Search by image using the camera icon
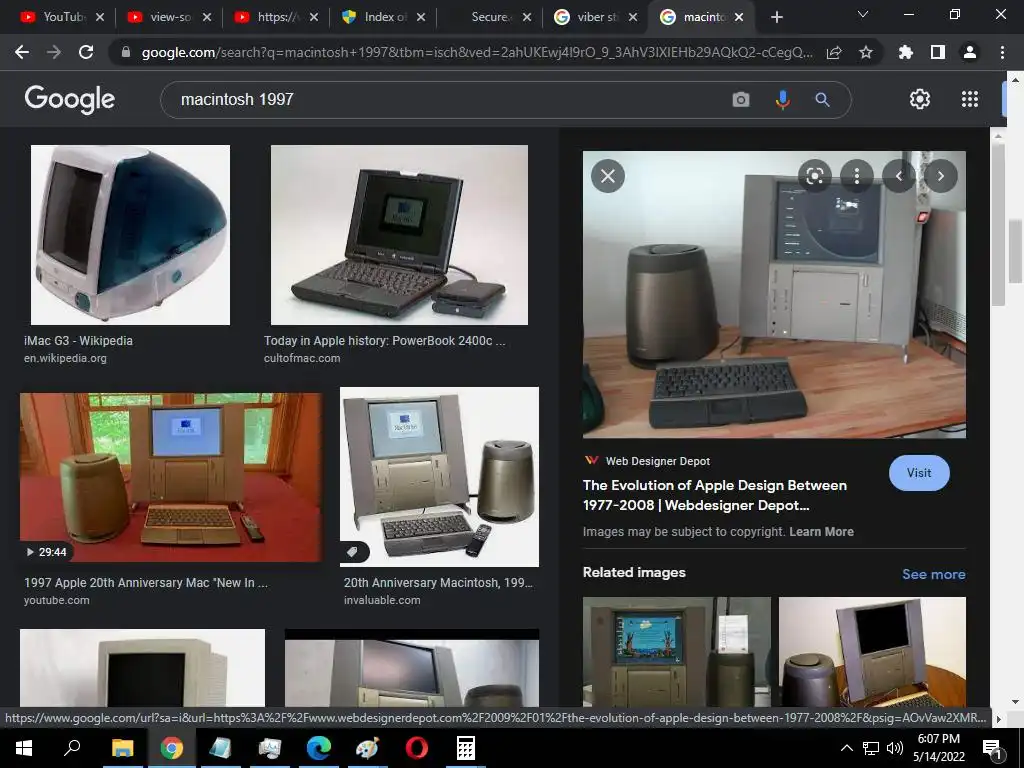Viewport: 1024px width, 768px height. [741, 99]
